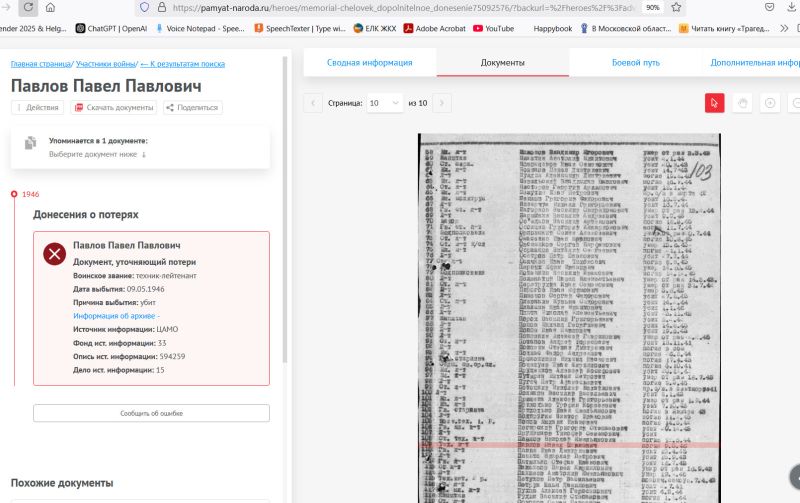Screen dimensions: 800x503
Task: Return via К результатам поиска link
Action: (183, 64)
